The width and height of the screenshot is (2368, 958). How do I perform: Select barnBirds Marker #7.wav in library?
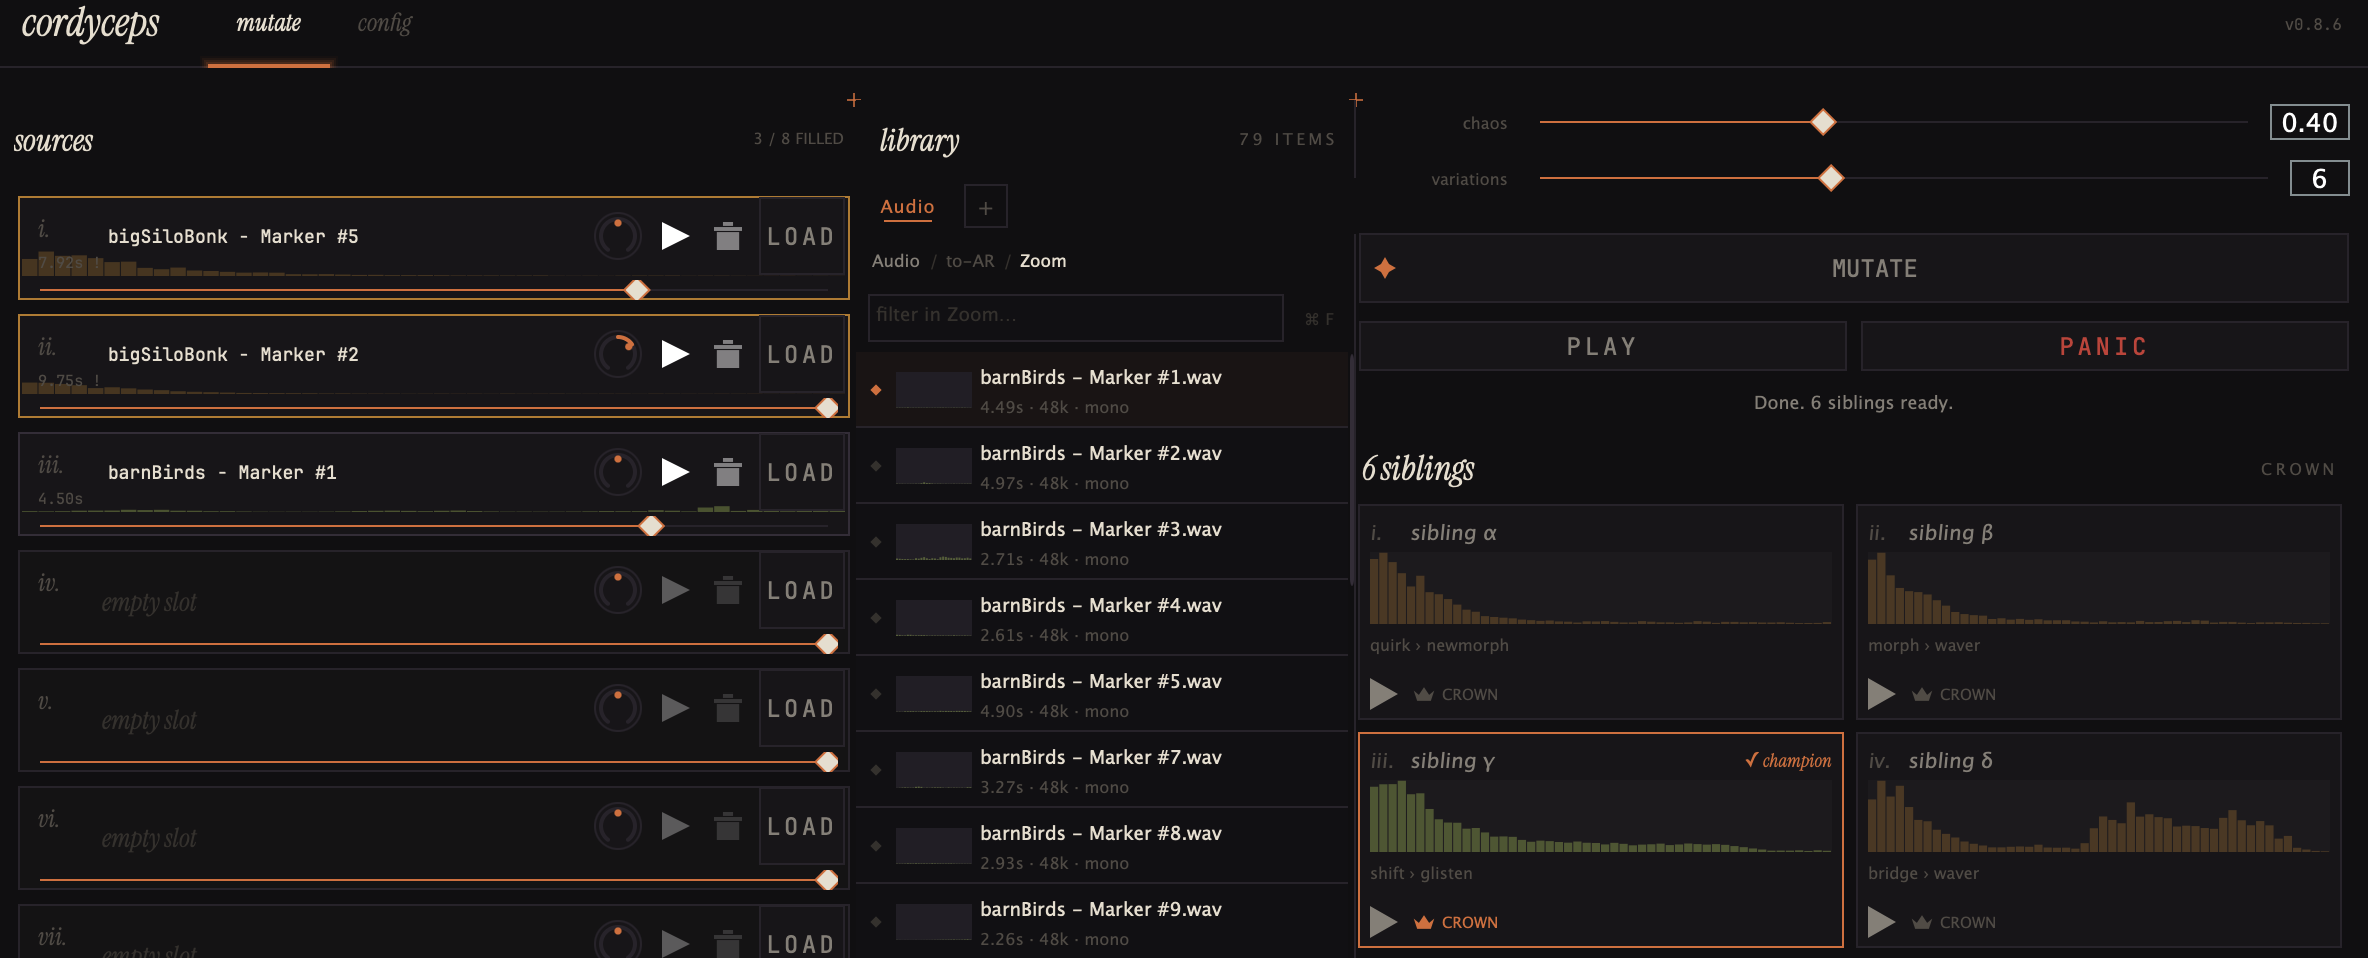(1102, 770)
